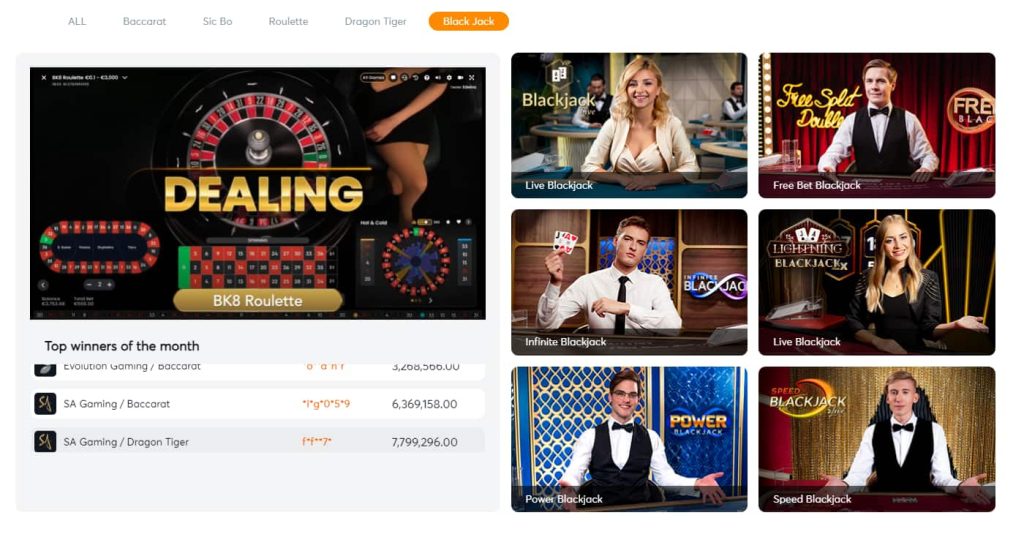The width and height of the screenshot is (1024, 548).
Task: Select the Dragon Tiger category tab
Action: (x=376, y=22)
